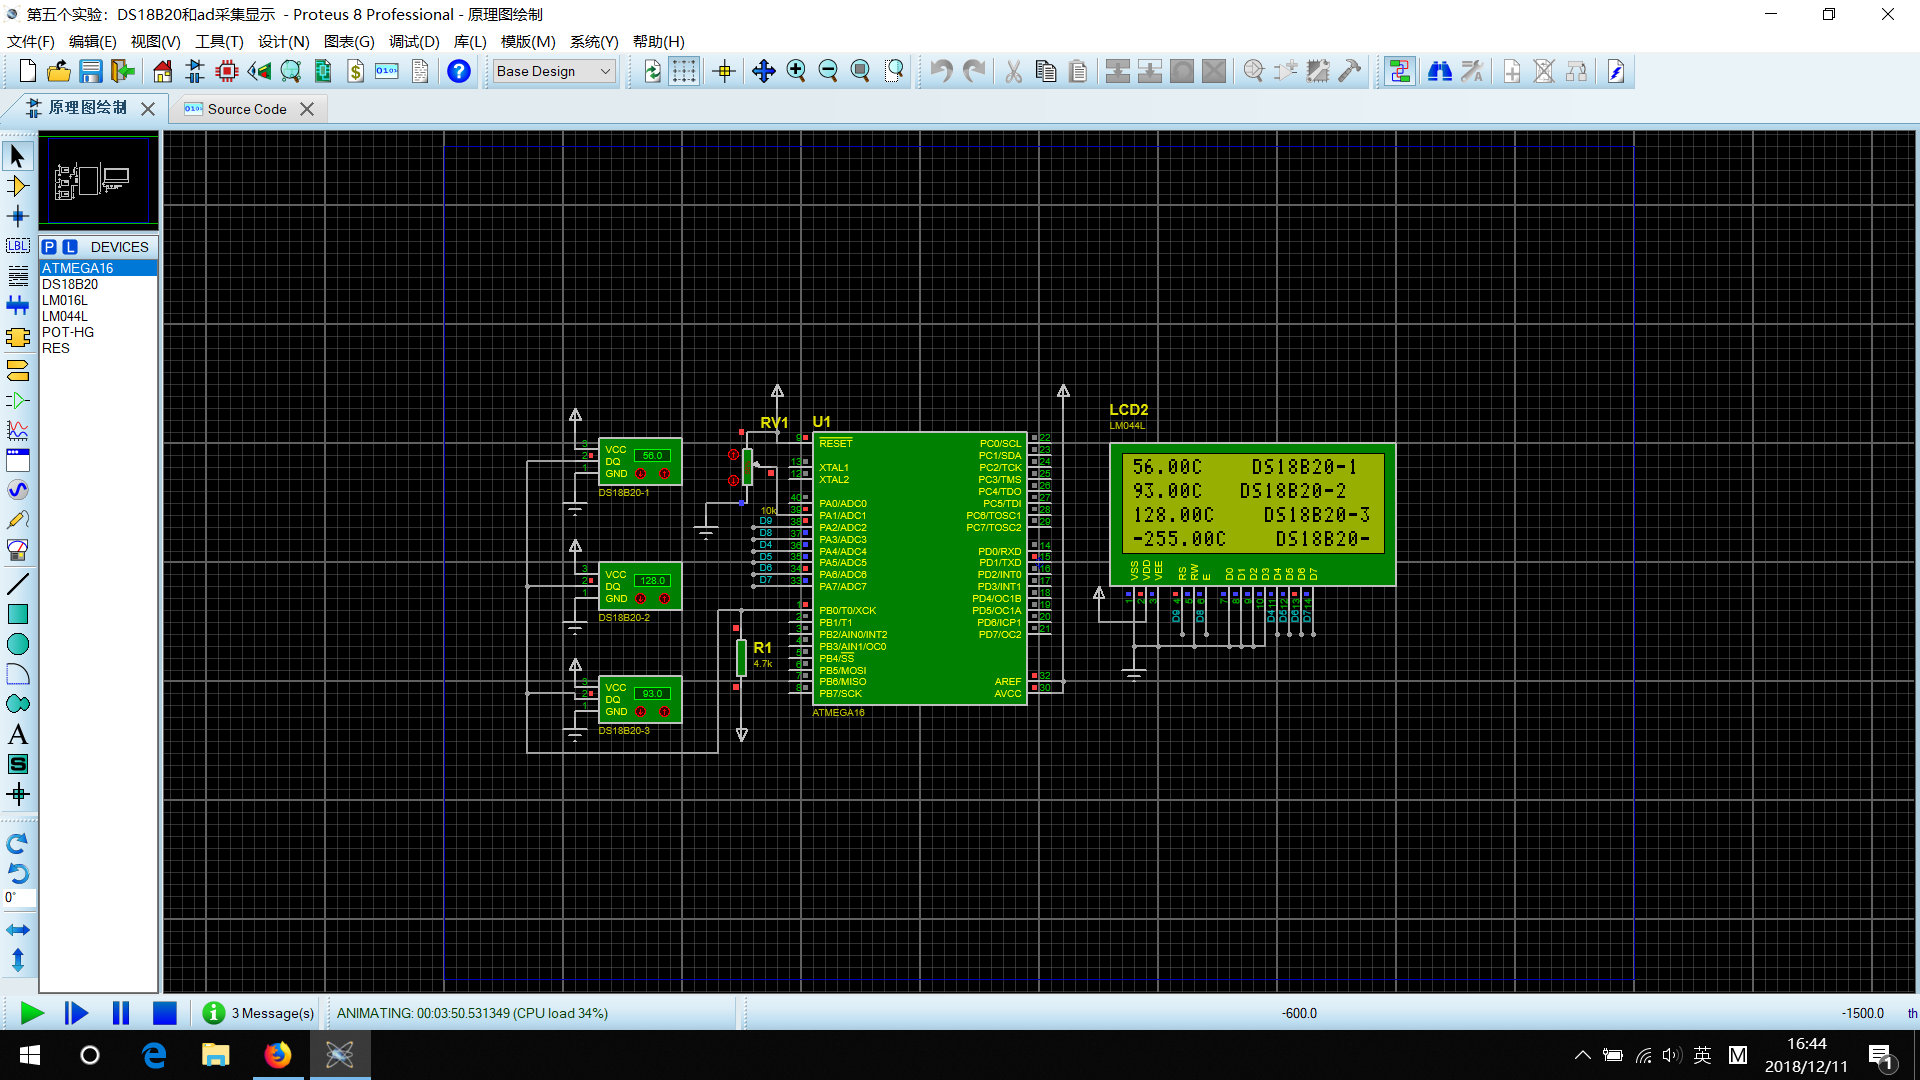This screenshot has width=1920, height=1080.
Task: Open the bill of materials dollar icon
Action: point(355,71)
